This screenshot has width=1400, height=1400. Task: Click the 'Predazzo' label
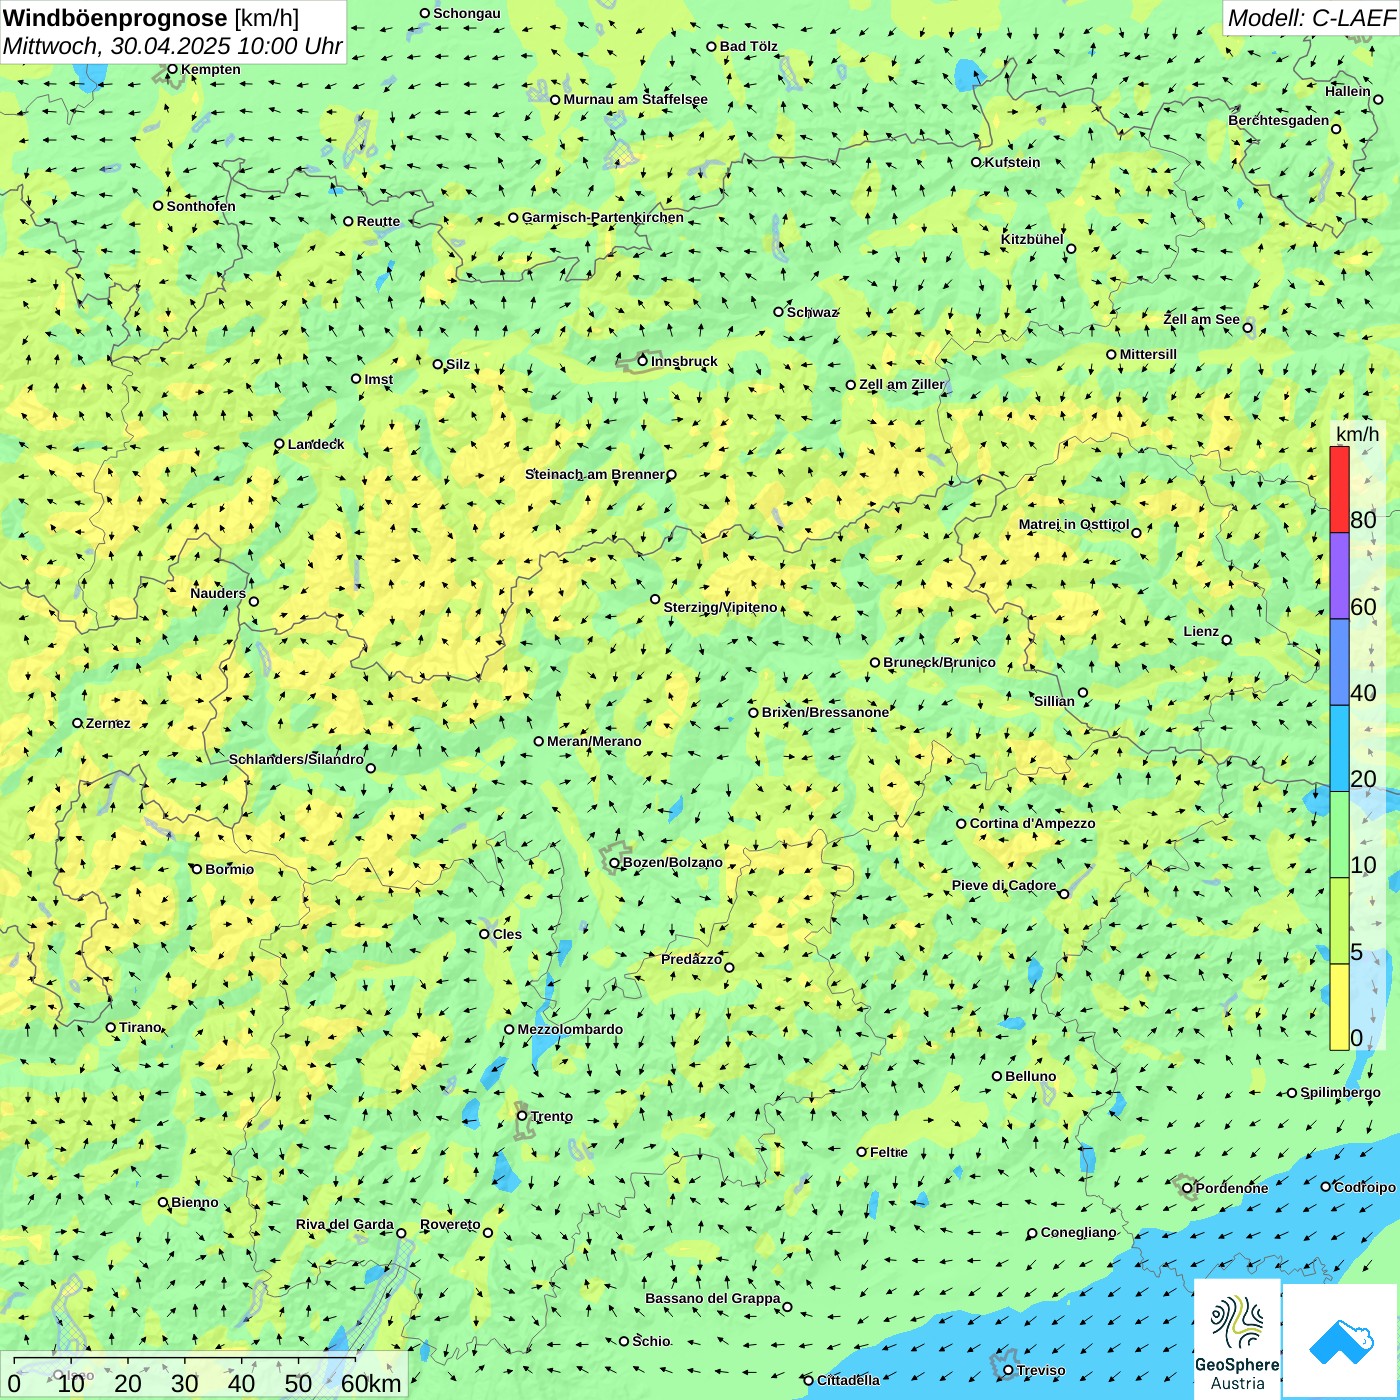pos(691,959)
